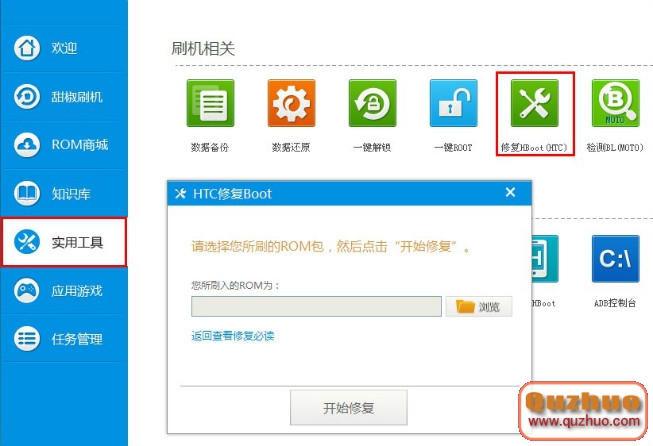Open 任务管理 task manager

pyautogui.click(x=64, y=339)
